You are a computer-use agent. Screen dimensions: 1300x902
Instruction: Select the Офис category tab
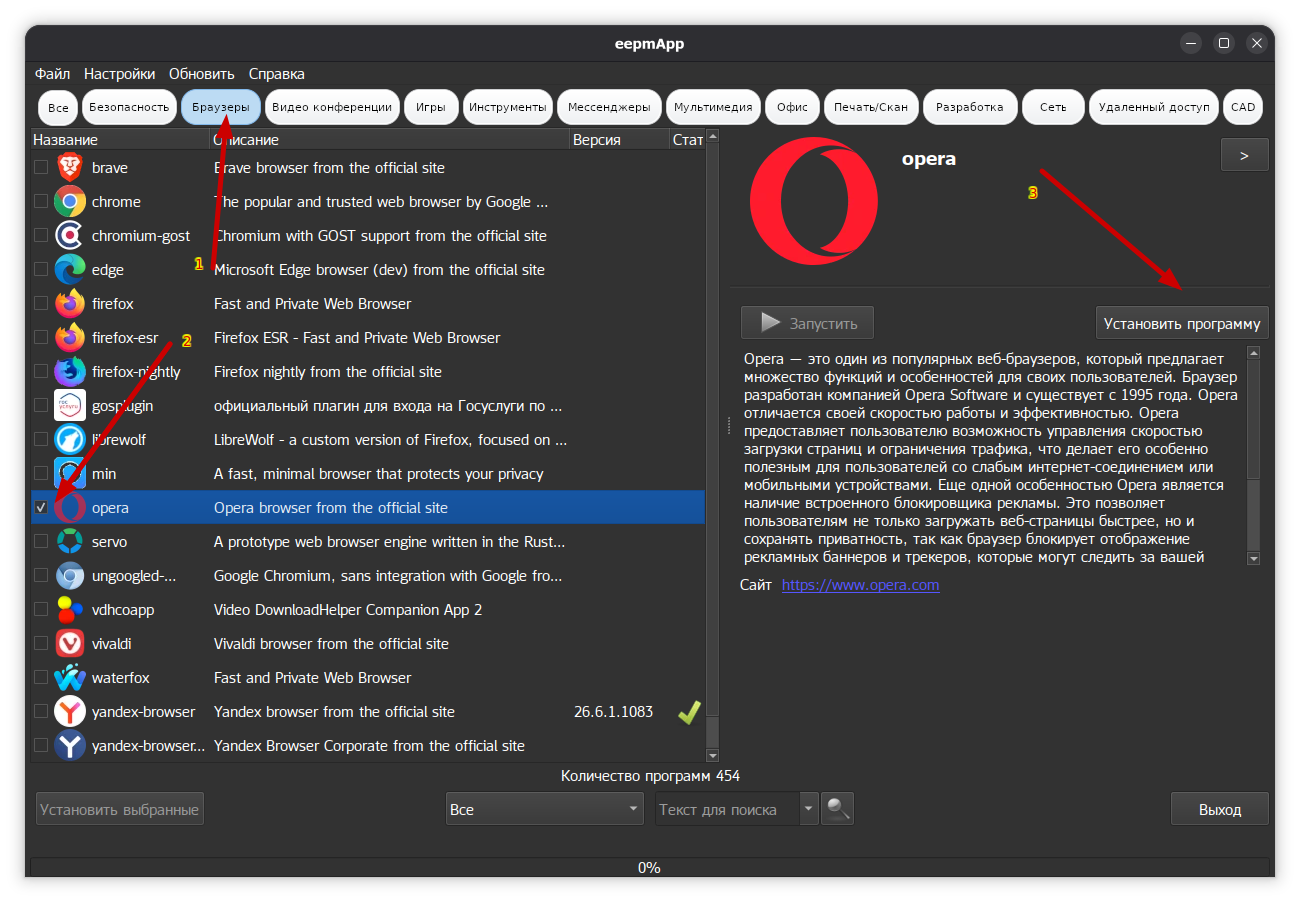(792, 107)
